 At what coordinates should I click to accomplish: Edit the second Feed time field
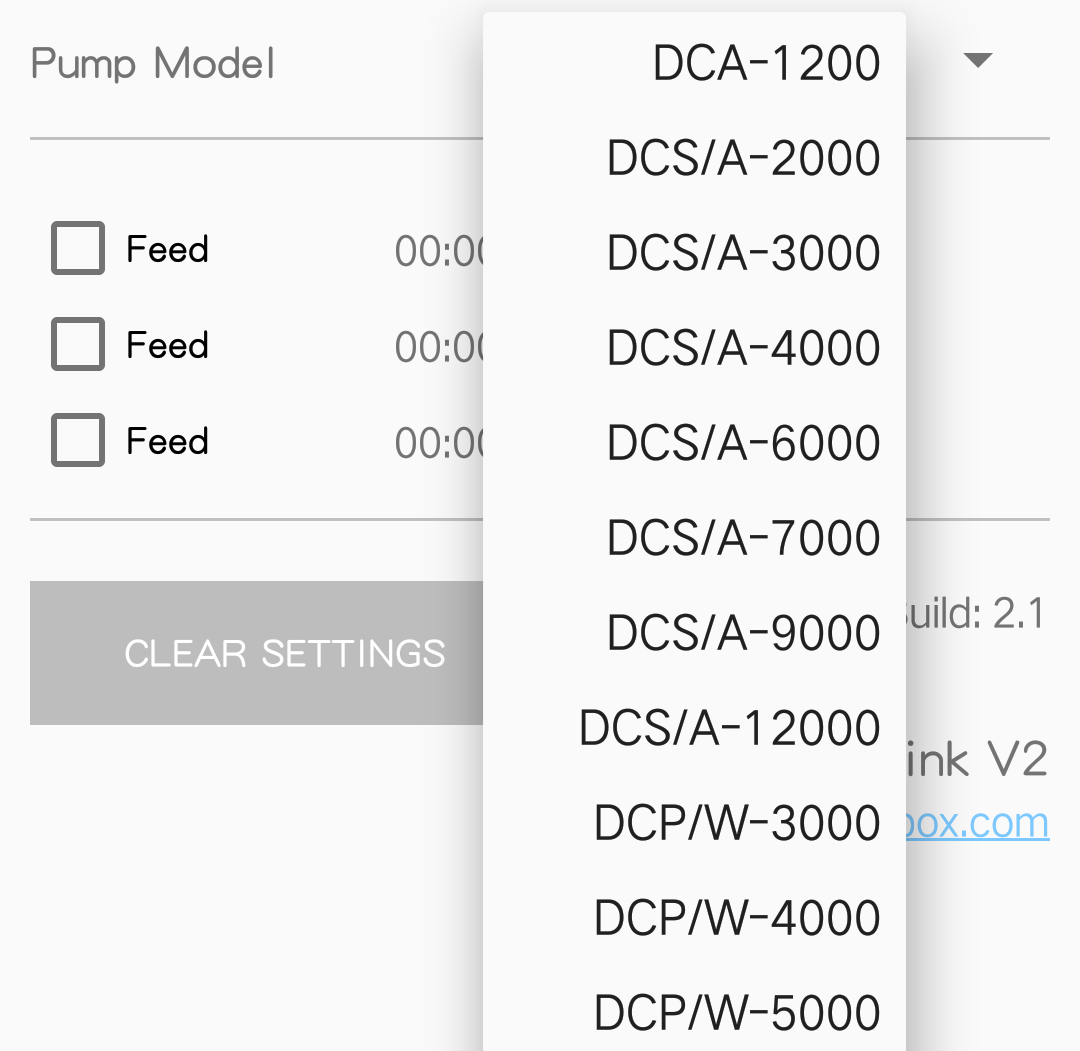point(439,346)
